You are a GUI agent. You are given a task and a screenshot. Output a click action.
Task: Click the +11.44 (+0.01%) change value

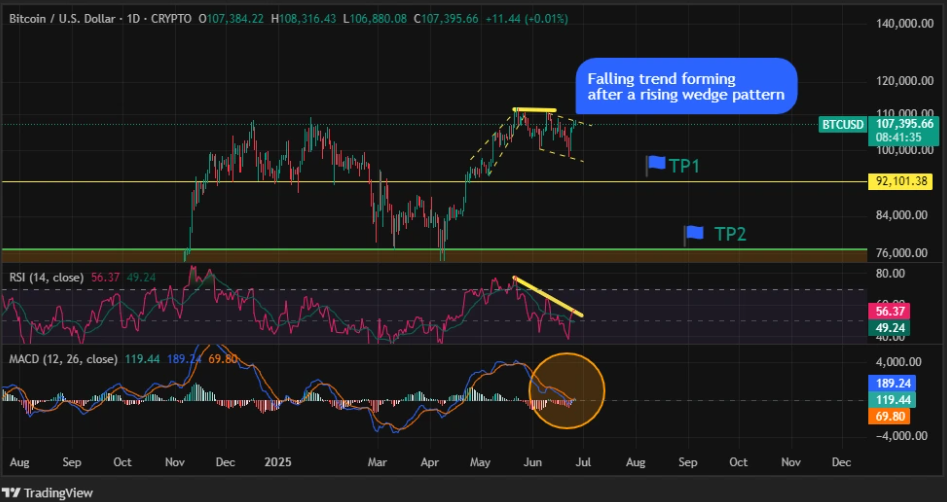tap(527, 19)
